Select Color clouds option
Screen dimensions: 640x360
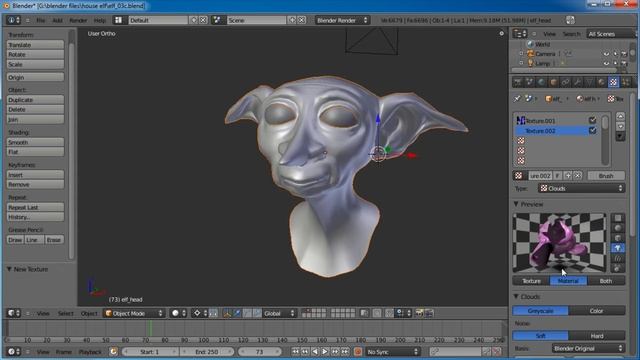tap(597, 311)
